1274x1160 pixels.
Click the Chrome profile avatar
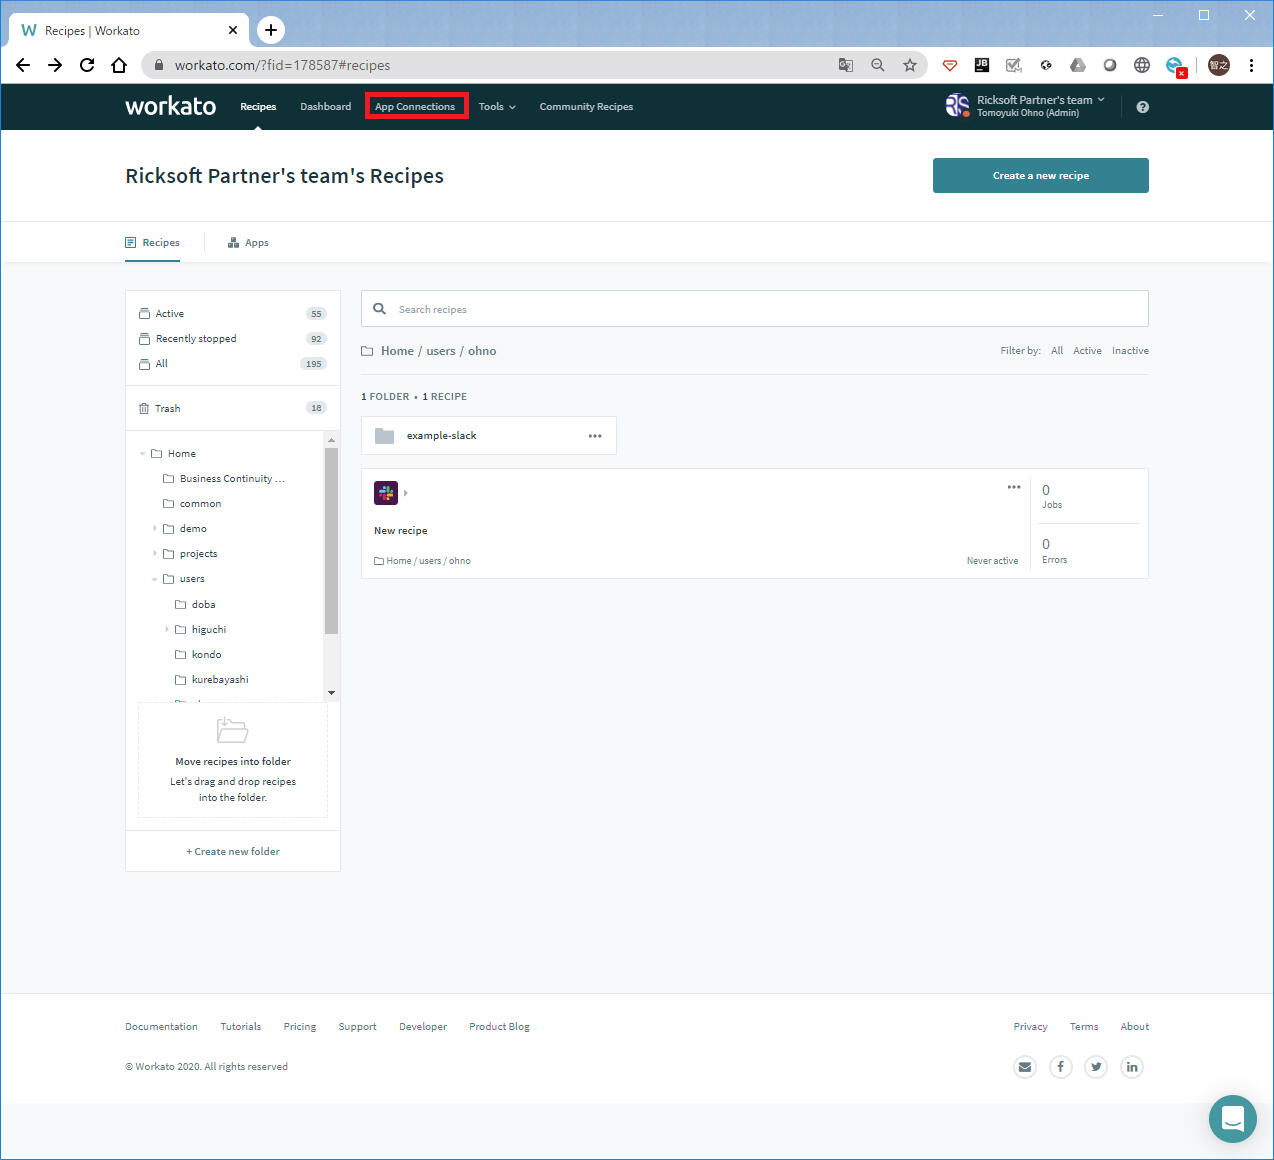coord(1219,65)
